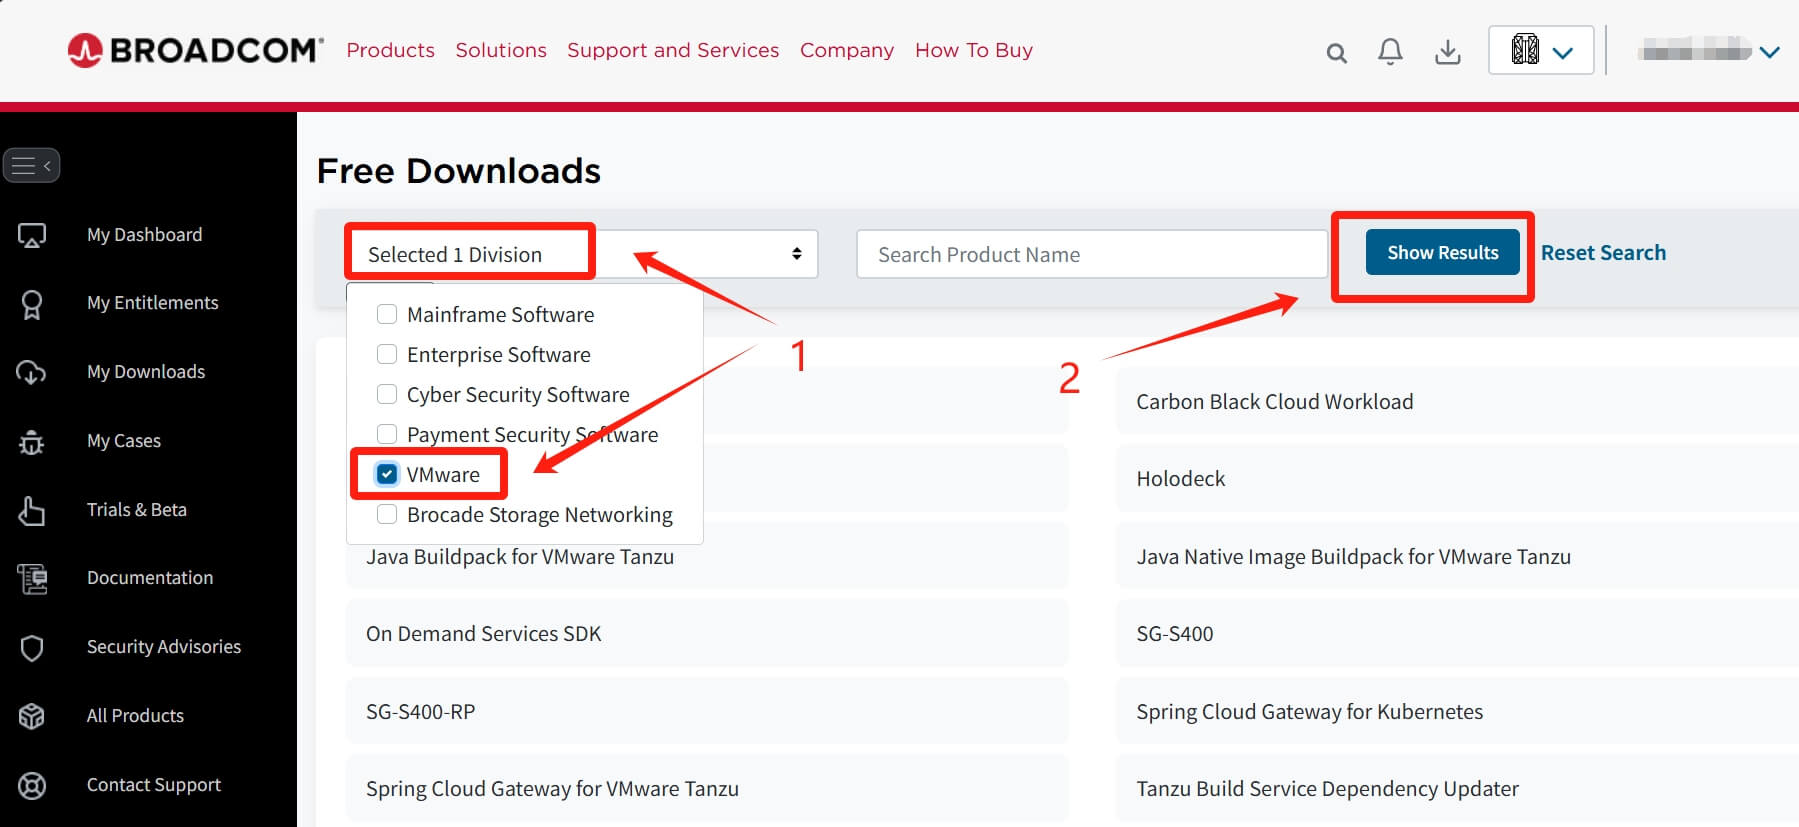This screenshot has height=827, width=1799.
Task: Click Reset Search link
Action: coord(1603,253)
